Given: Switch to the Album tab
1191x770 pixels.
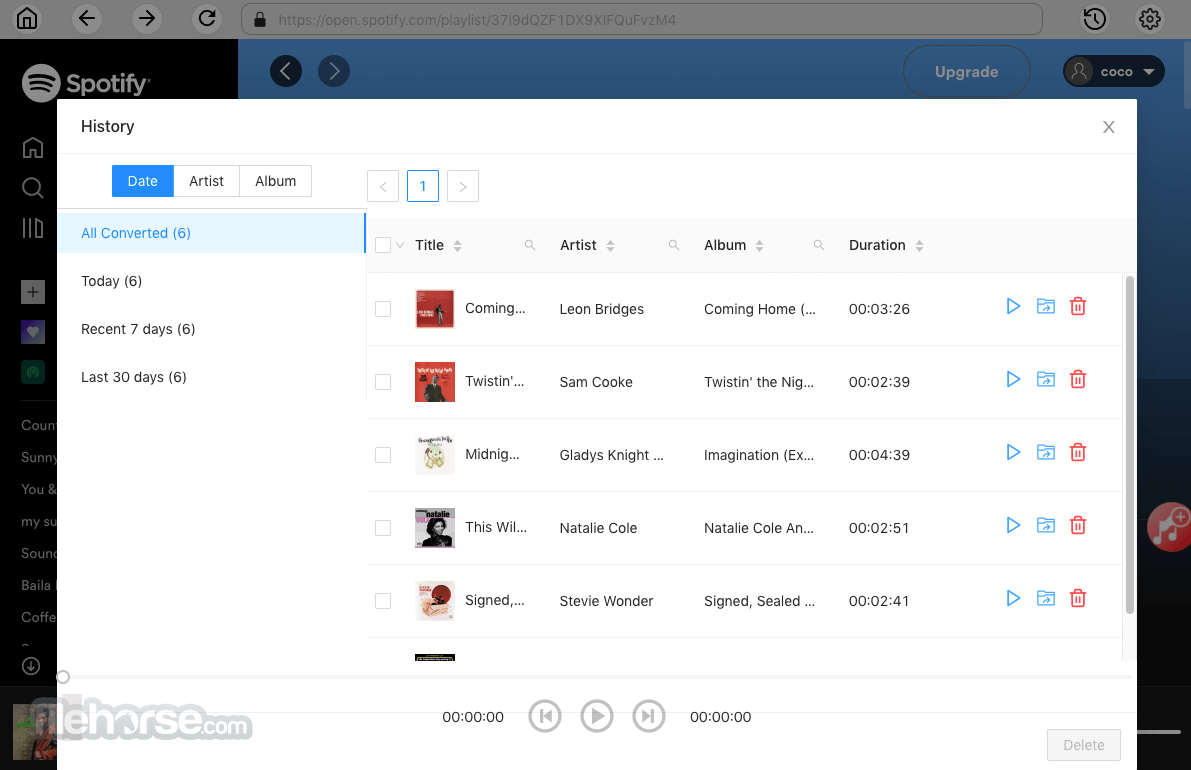Looking at the screenshot, I should [276, 181].
